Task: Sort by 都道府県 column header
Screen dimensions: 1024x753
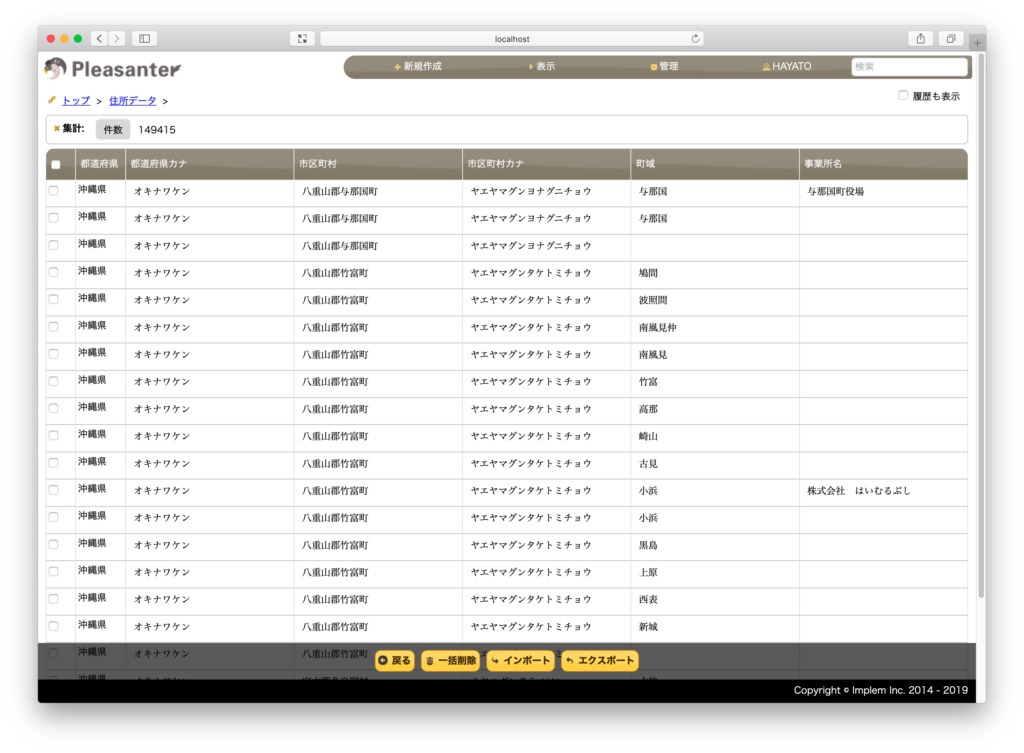Action: (x=99, y=164)
